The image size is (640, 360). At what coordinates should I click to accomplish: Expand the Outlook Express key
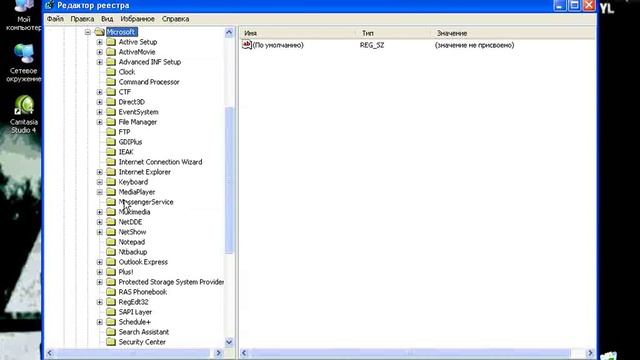point(100,262)
